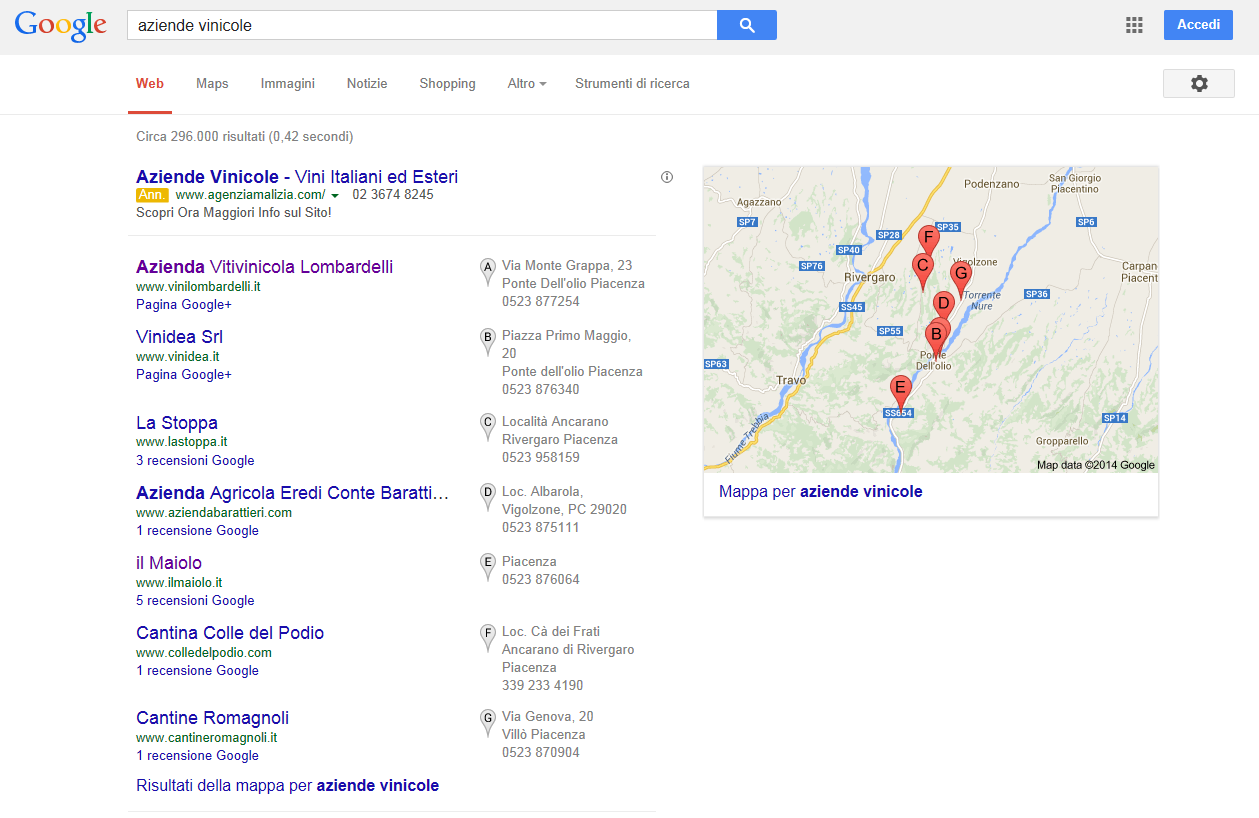
Task: Click in the search box with 'aziende vinicole'
Action: pyautogui.click(x=422, y=25)
